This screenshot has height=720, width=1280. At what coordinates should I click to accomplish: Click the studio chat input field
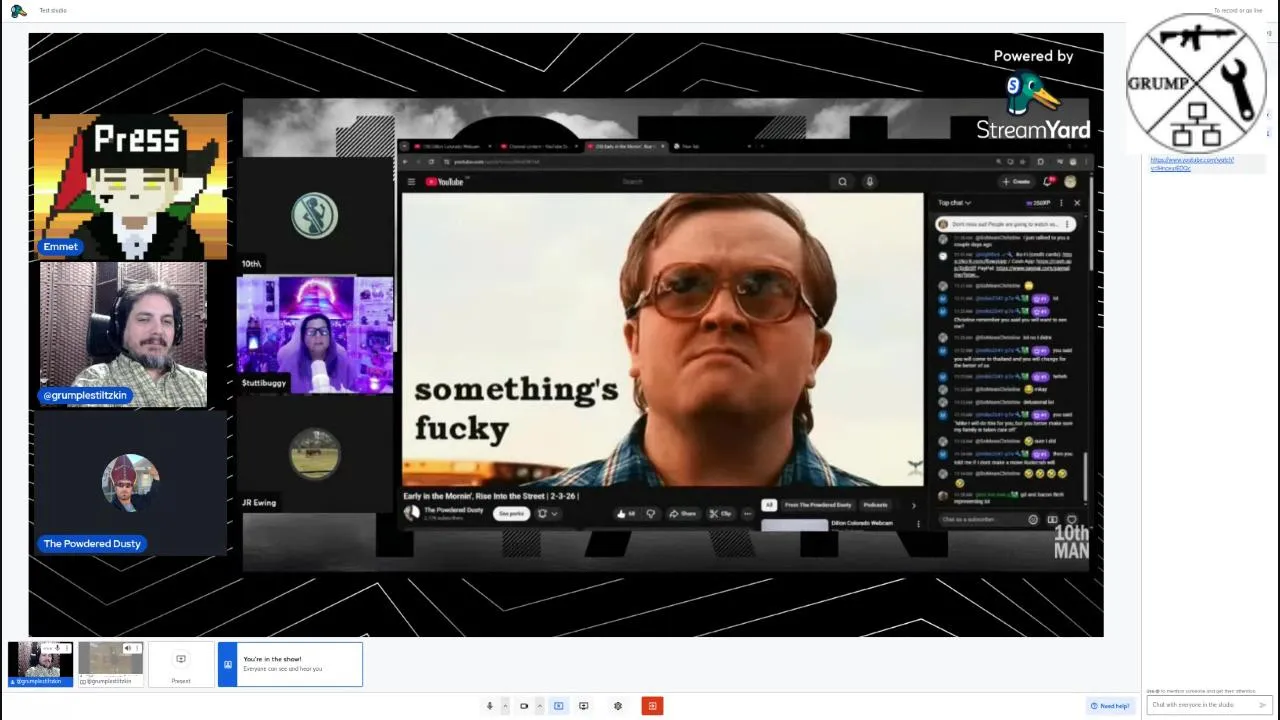(1209, 705)
